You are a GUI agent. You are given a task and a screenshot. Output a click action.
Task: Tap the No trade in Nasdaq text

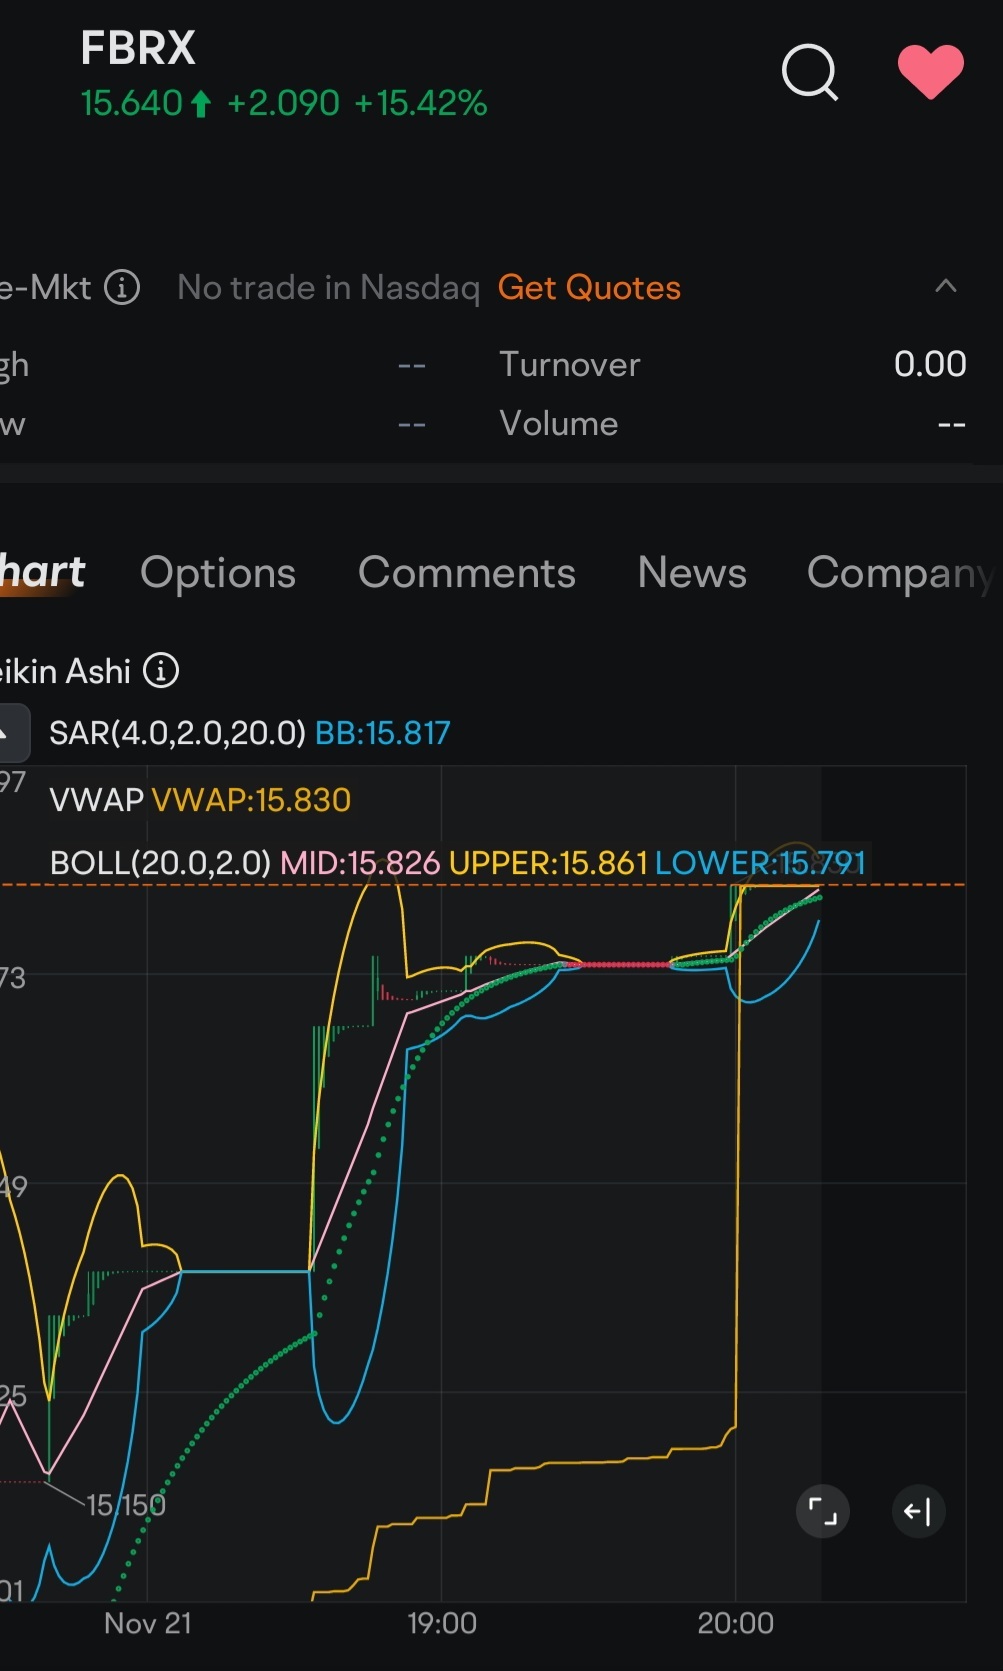coord(328,287)
